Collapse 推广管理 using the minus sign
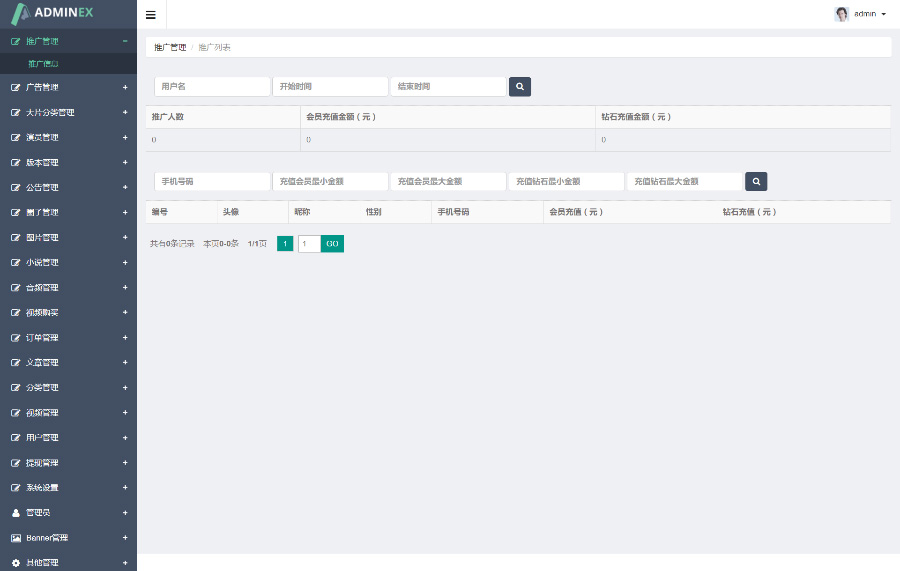900x571 pixels. (x=125, y=41)
